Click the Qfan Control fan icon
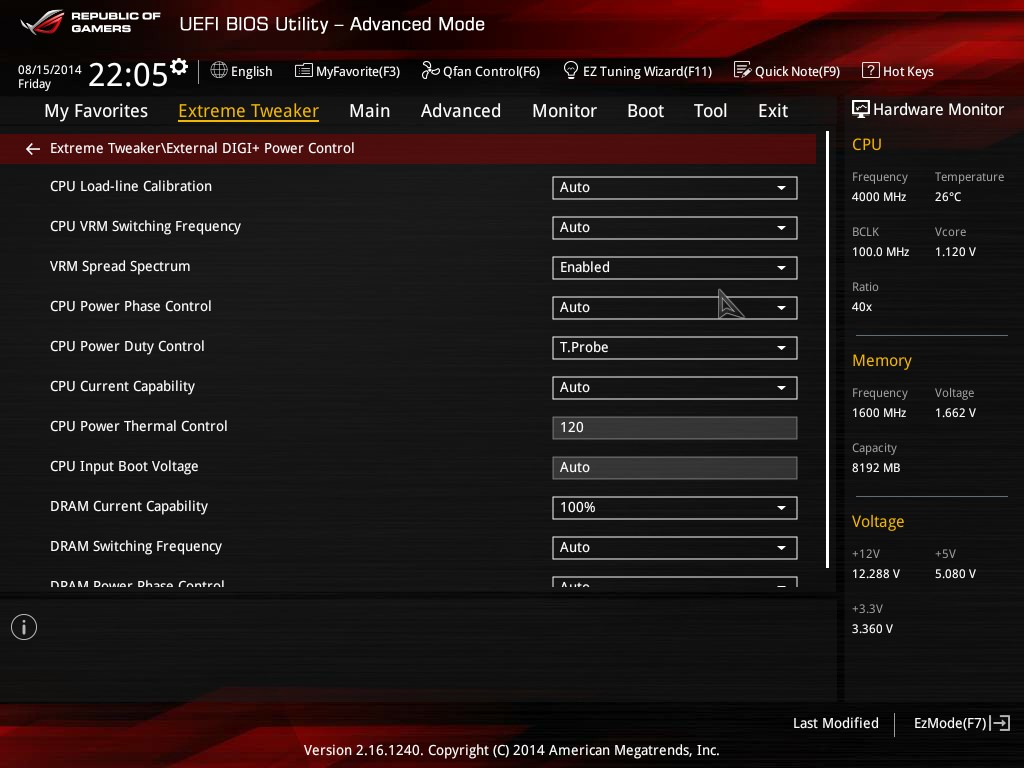 tap(430, 70)
